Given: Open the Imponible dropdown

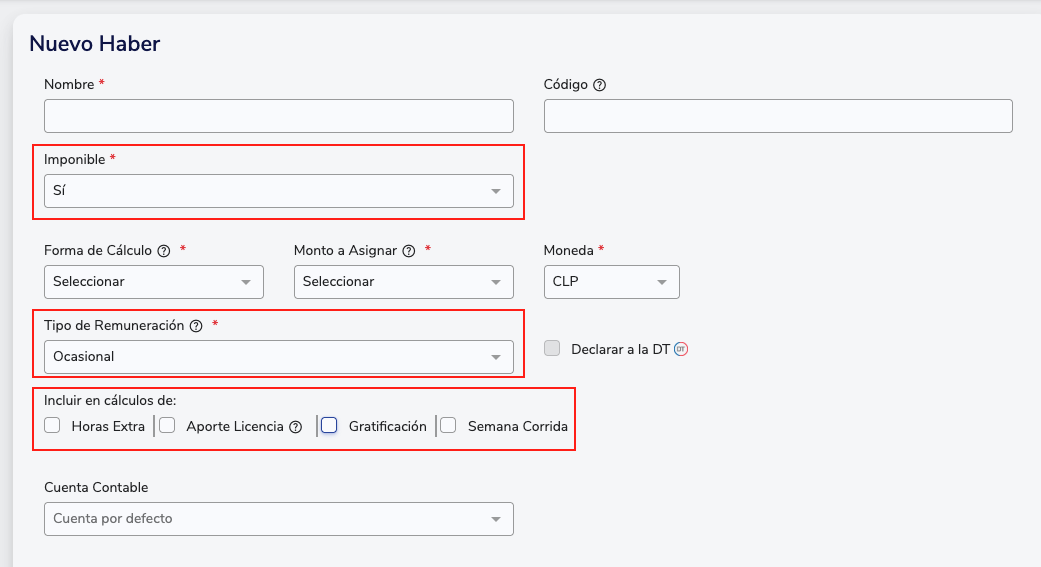Looking at the screenshot, I should (278, 191).
